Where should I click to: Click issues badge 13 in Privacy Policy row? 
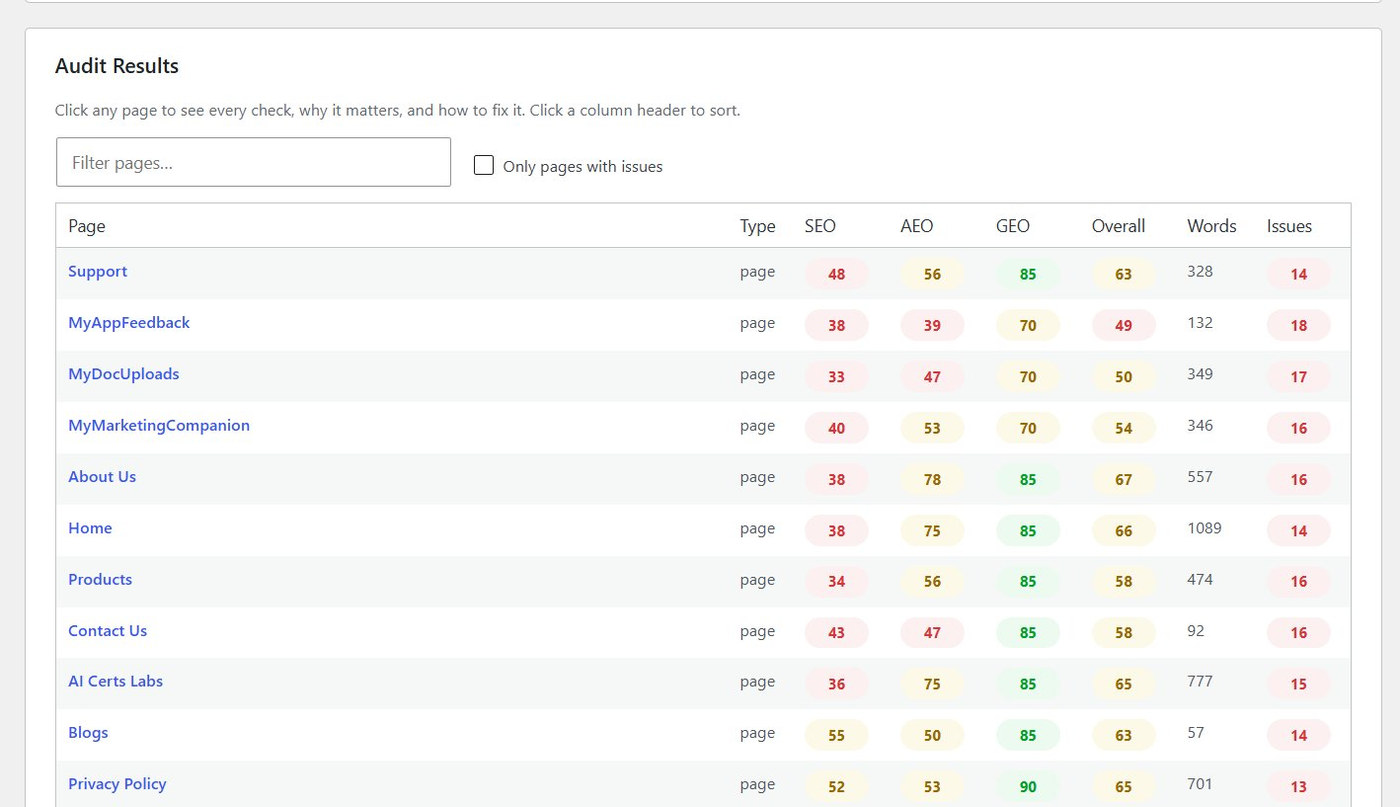(x=1299, y=787)
